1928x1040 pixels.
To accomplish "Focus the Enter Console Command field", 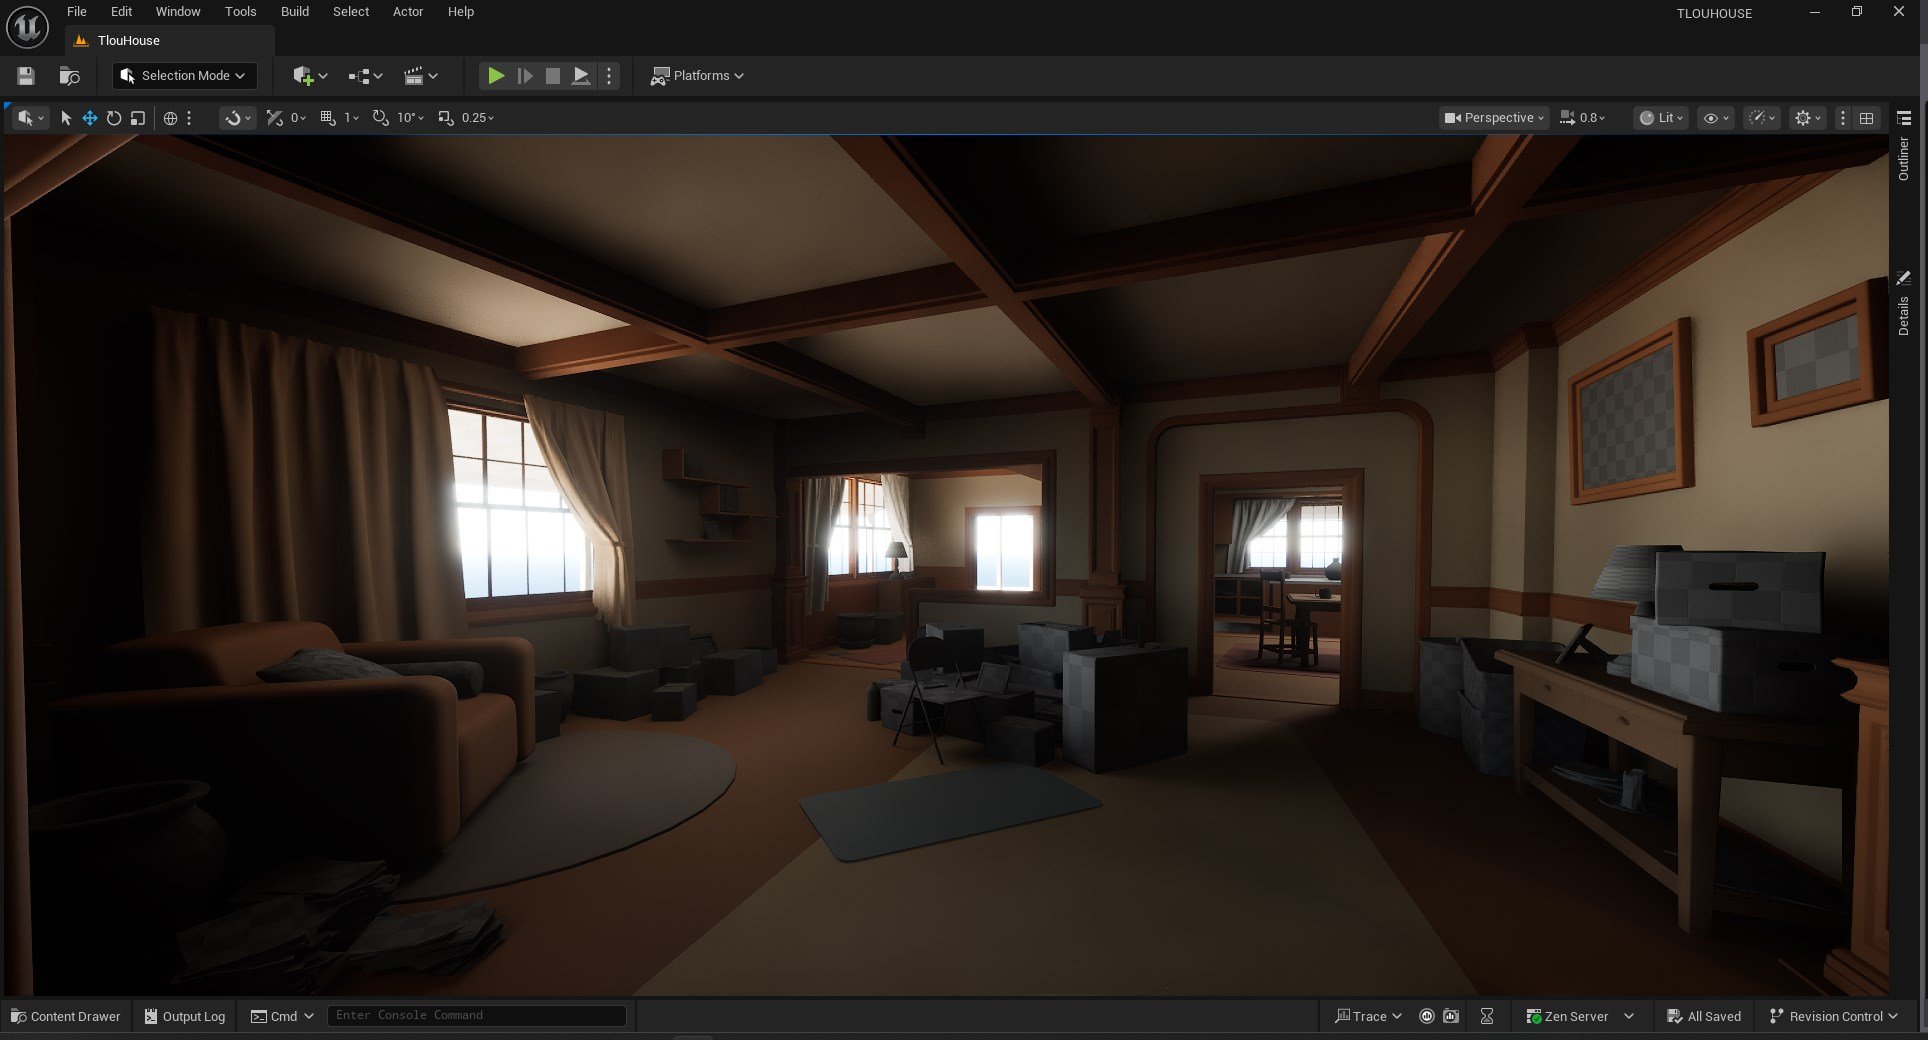I will [x=477, y=1015].
